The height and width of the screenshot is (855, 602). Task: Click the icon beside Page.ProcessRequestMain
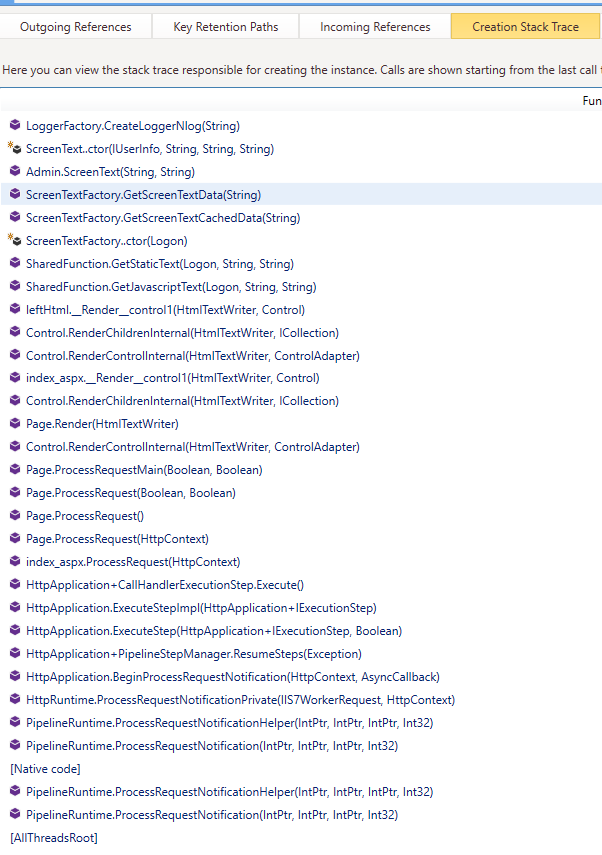coord(15,469)
